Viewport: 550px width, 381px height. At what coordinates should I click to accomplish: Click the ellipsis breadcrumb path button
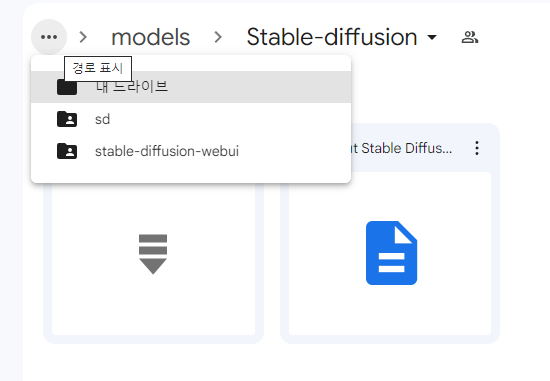(x=49, y=37)
